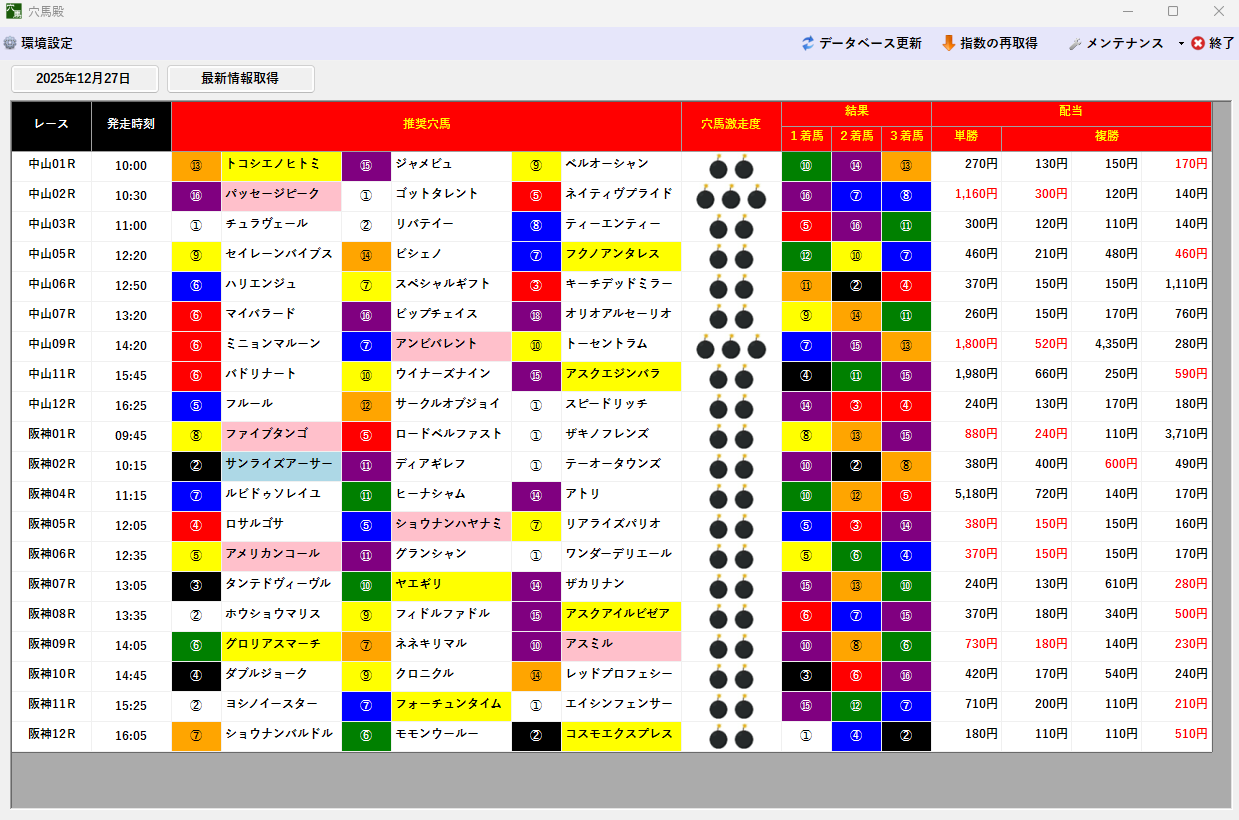The width and height of the screenshot is (1239, 820).
Task: Click the データベース更新 refresh arrows icon
Action: [807, 43]
